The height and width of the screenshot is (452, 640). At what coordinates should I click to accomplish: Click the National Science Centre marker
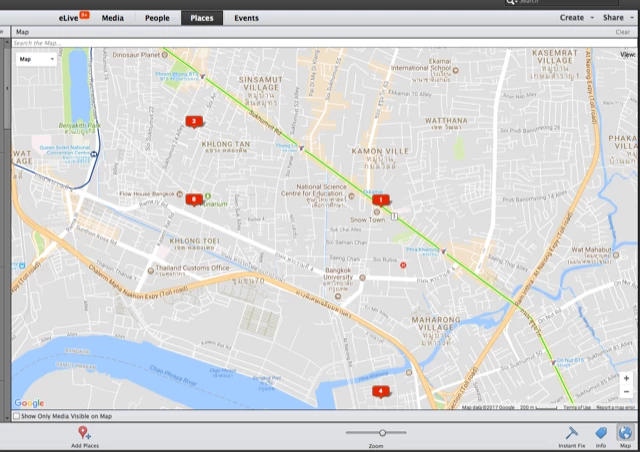coord(351,196)
